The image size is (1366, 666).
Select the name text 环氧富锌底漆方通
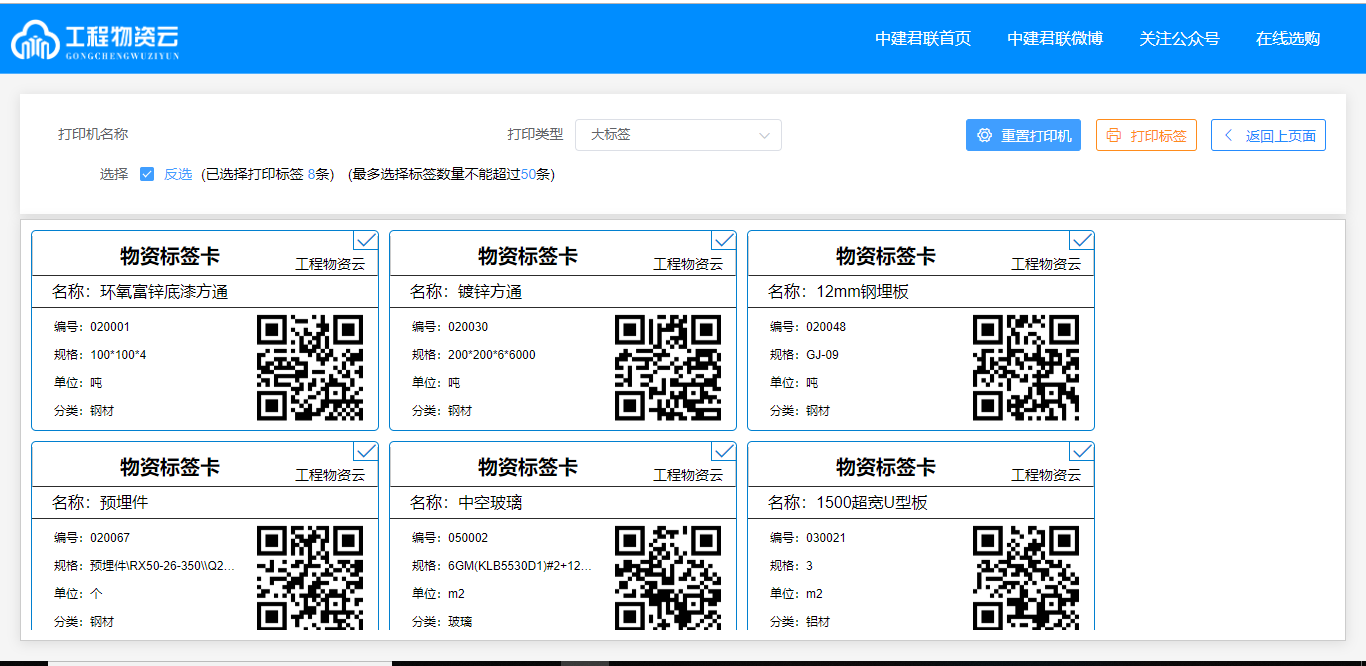coord(164,292)
